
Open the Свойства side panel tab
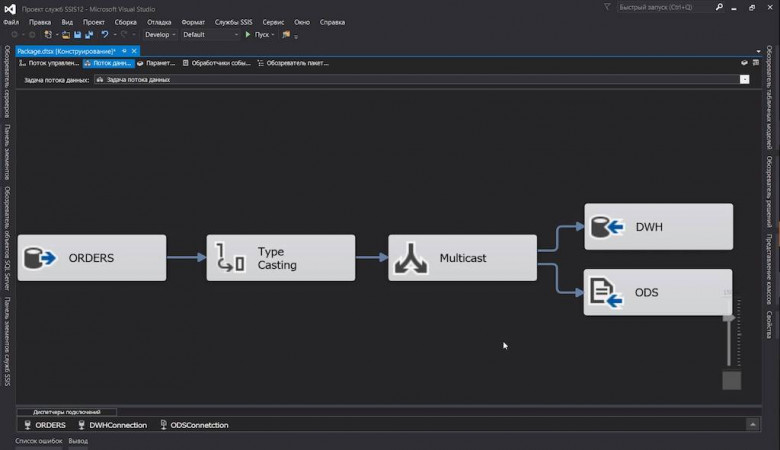769,325
